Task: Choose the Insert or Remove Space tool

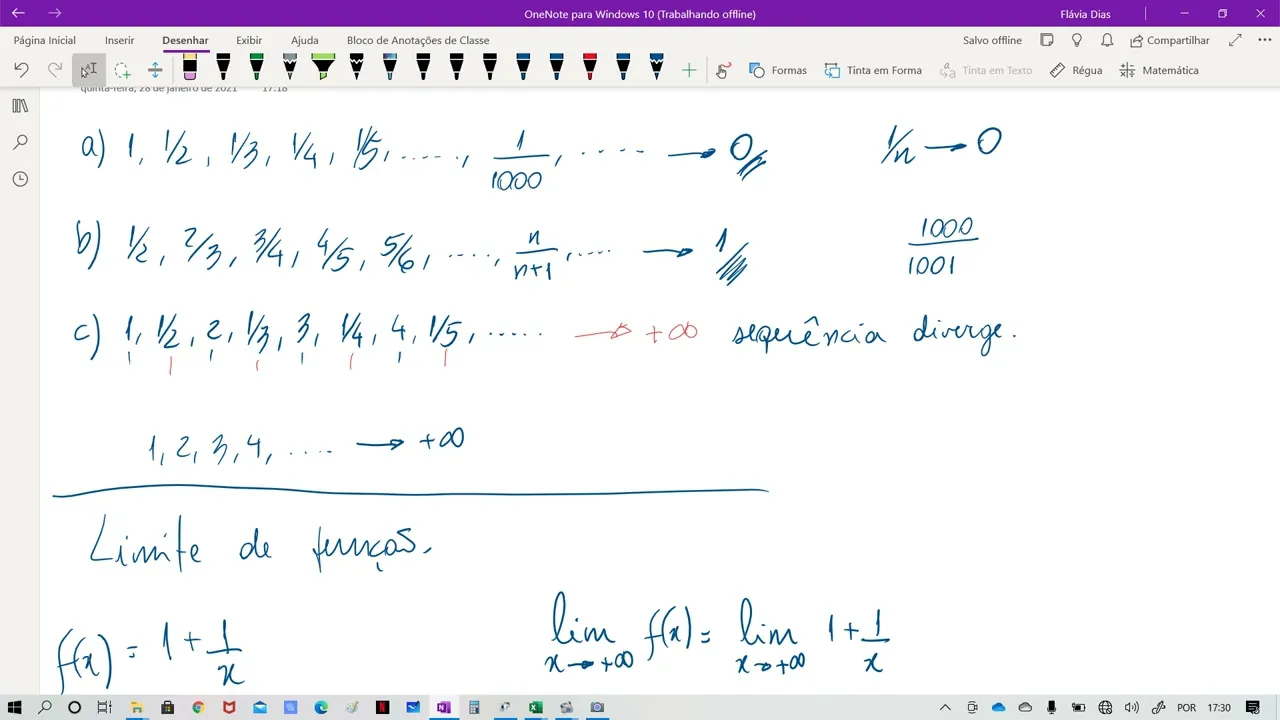Action: pyautogui.click(x=155, y=70)
